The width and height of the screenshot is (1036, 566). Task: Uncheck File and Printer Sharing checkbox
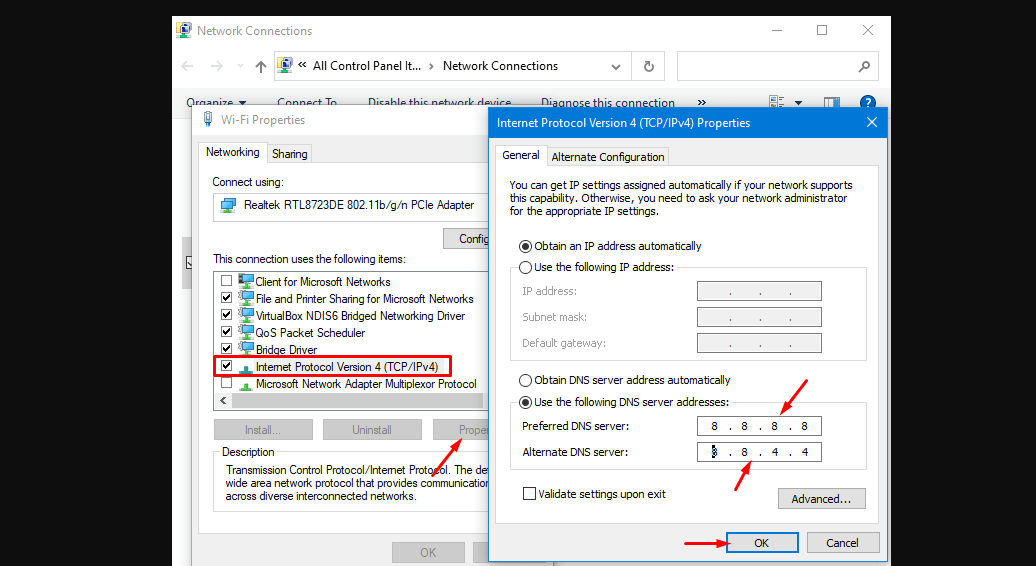(227, 298)
